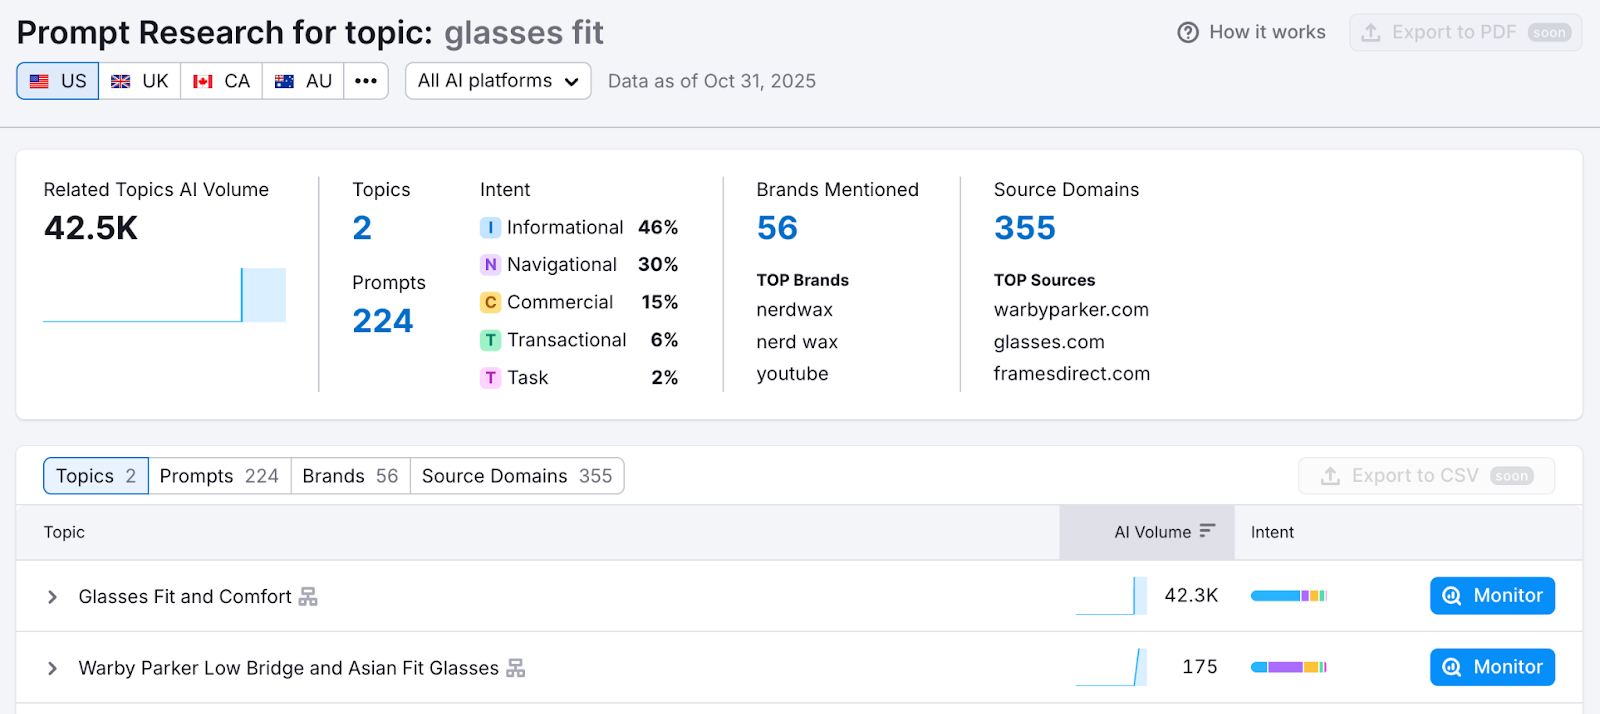Image resolution: width=1600 pixels, height=714 pixels.
Task: Show more countries via three-dots button
Action: [x=366, y=81]
